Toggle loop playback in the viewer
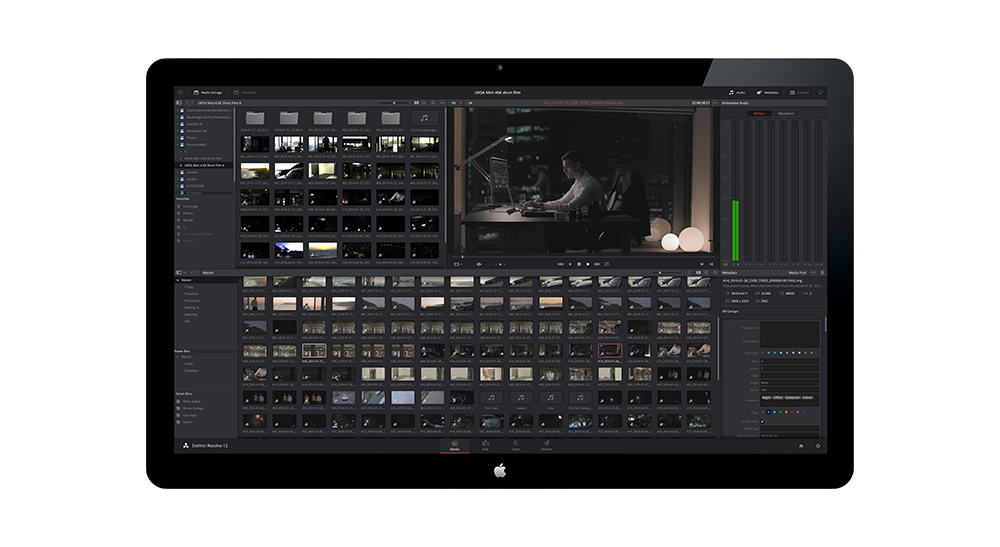Screen dimensions: 1000x547 click(x=606, y=264)
